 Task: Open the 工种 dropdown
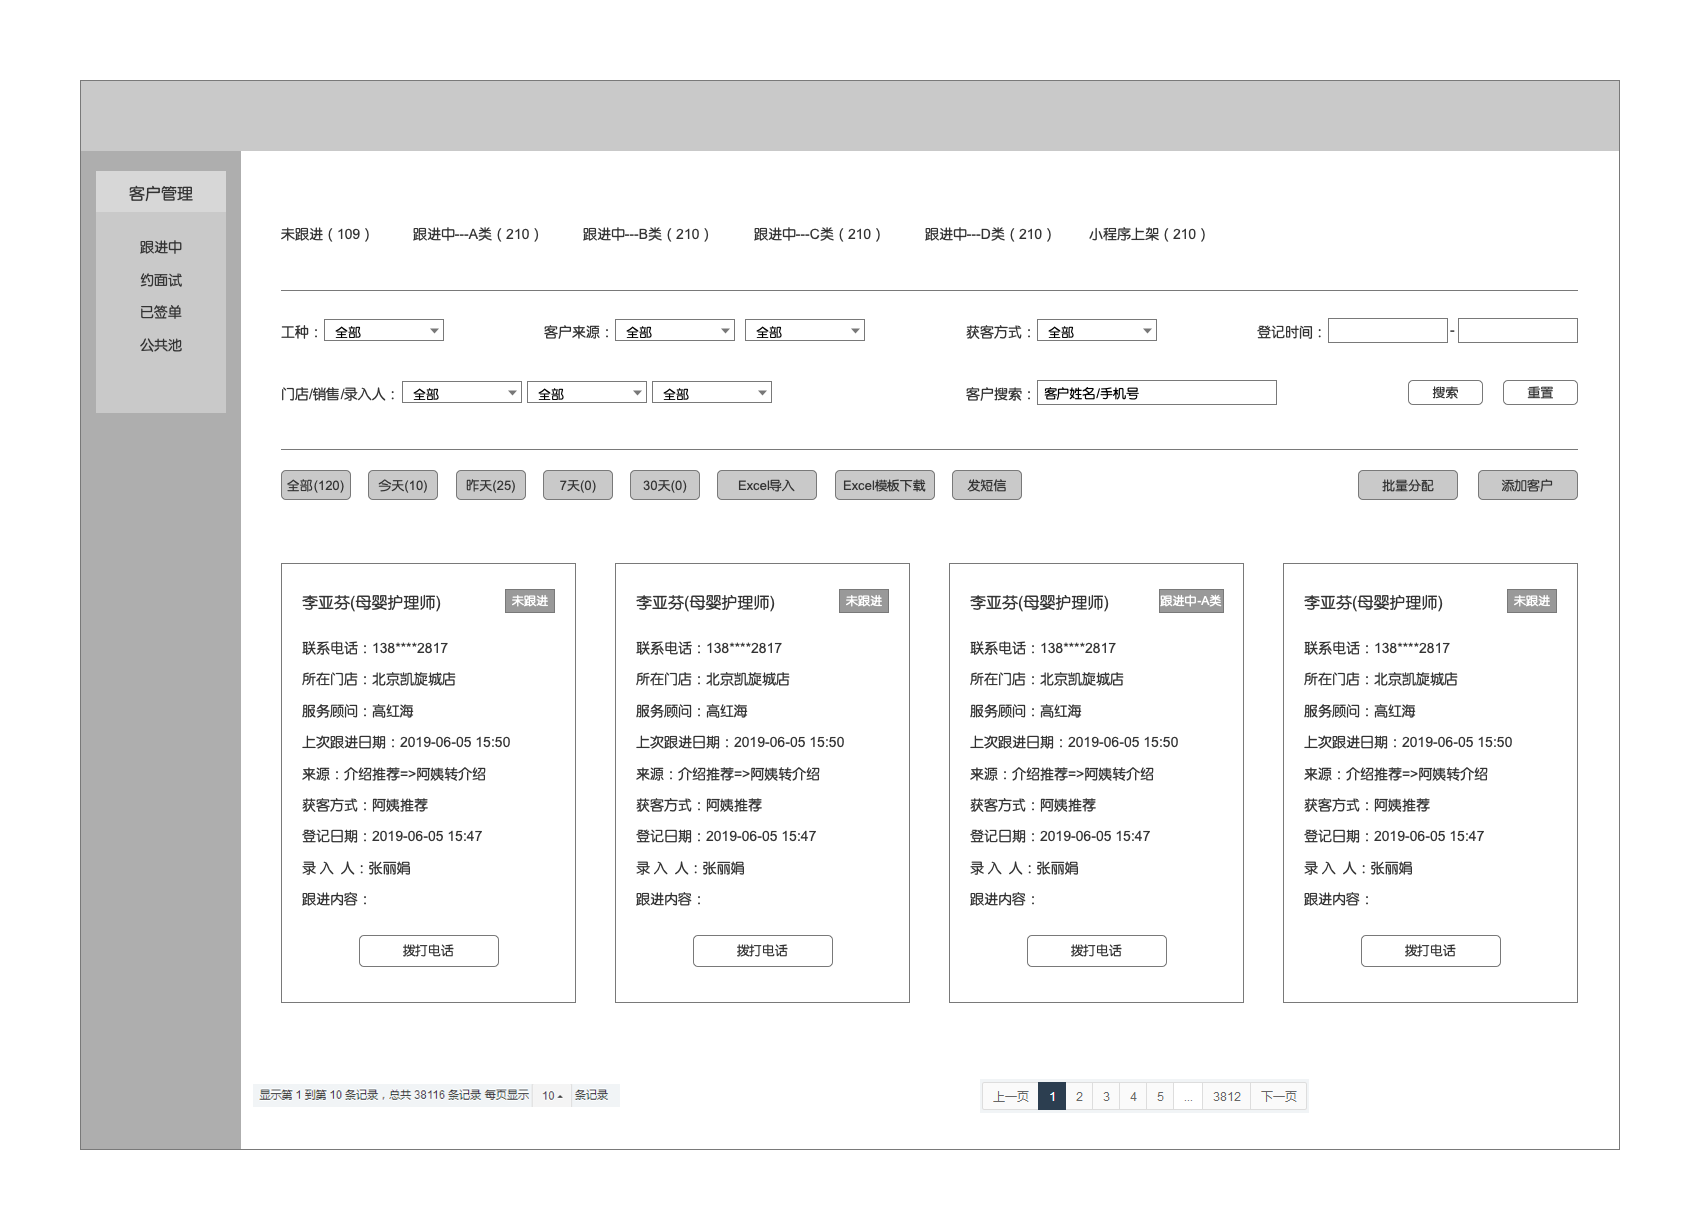(384, 331)
